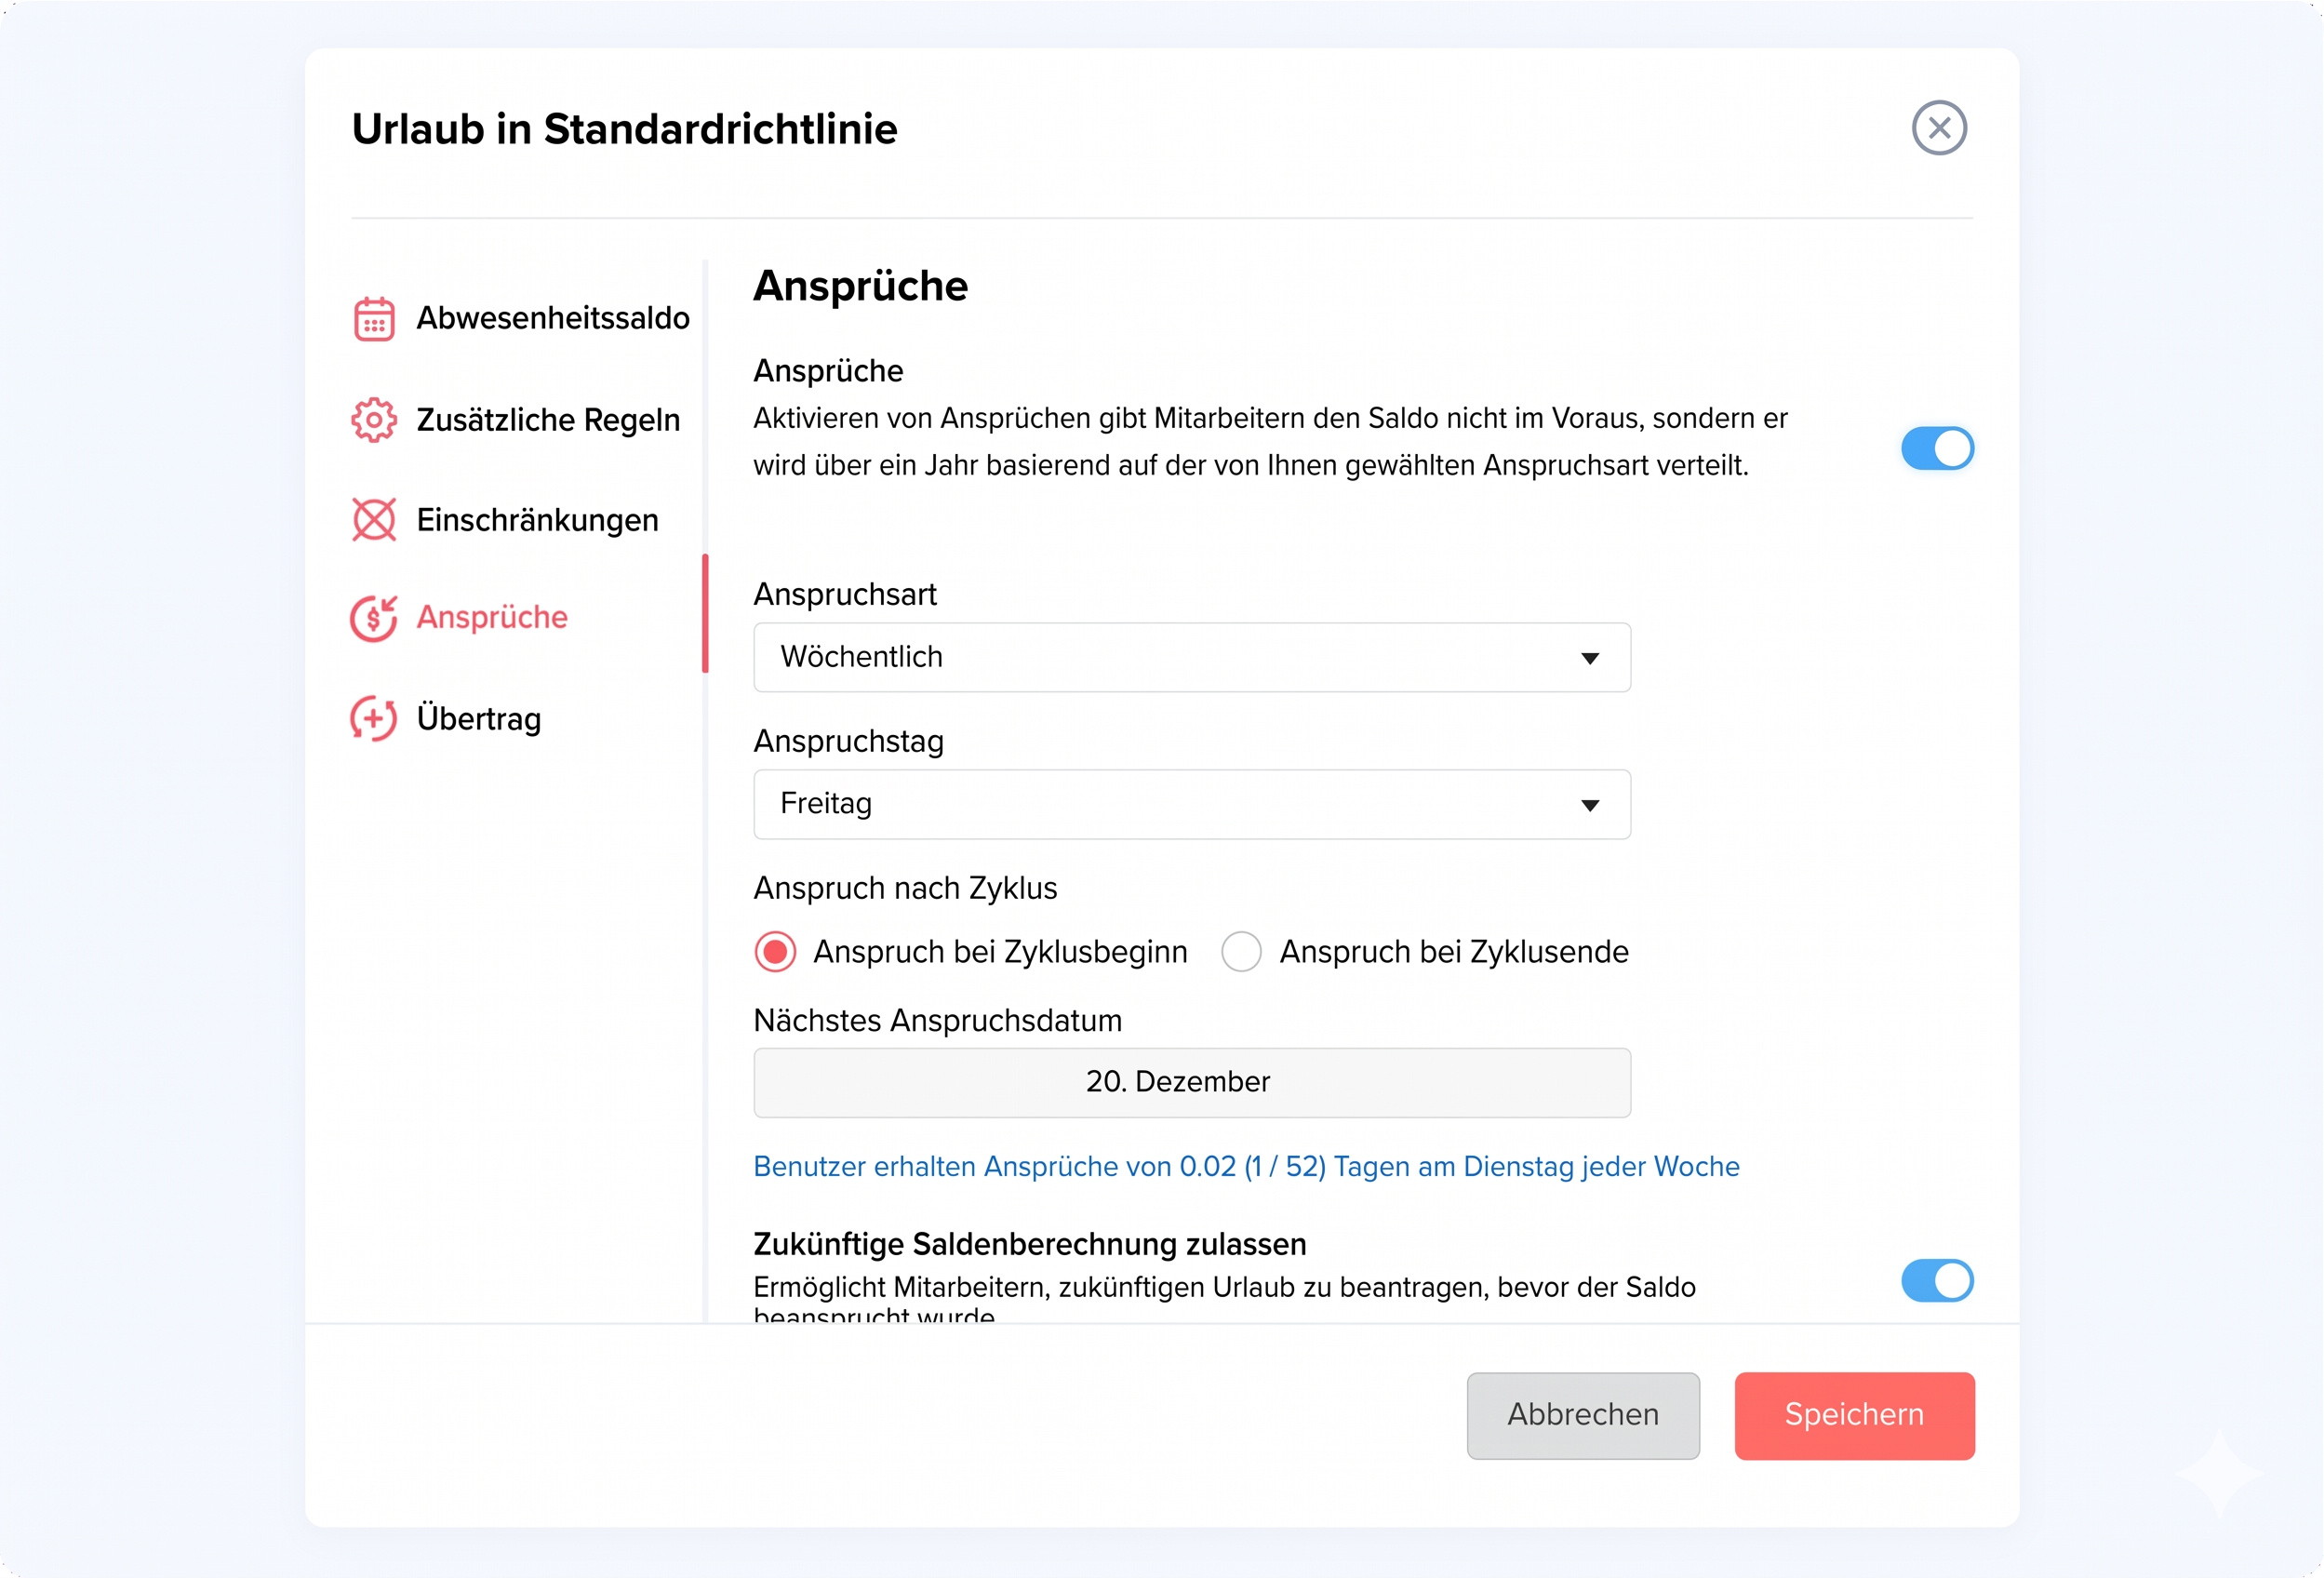Open the Übertrag section

[478, 719]
